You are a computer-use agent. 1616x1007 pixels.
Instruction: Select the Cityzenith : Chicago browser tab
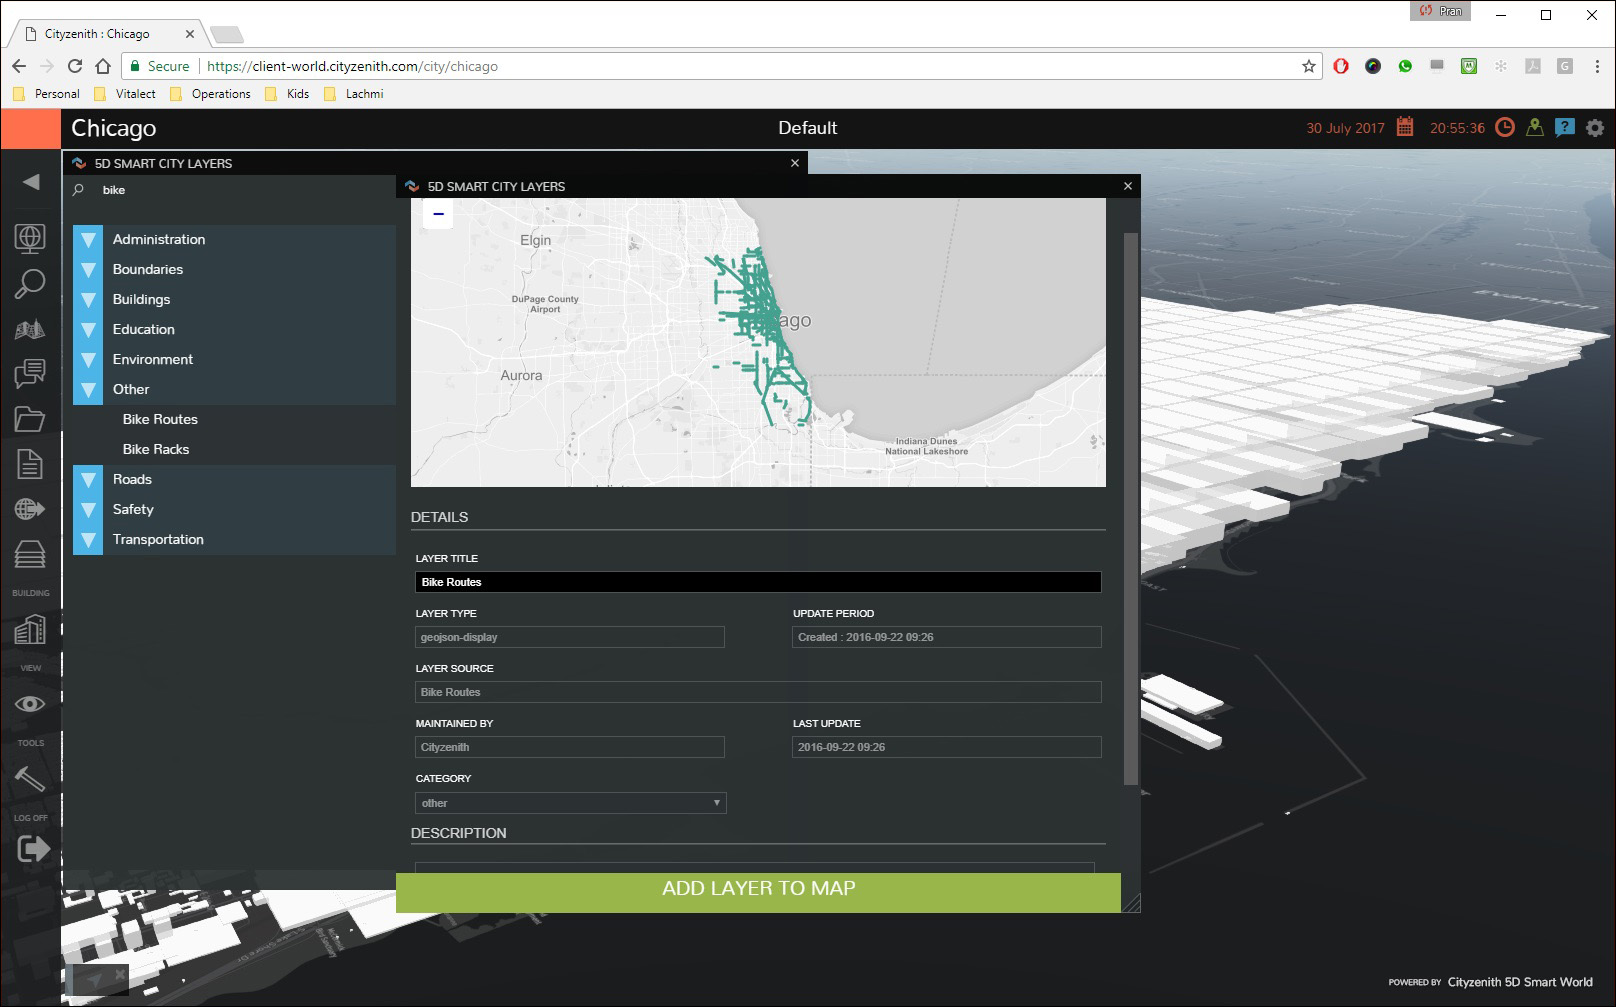point(107,34)
